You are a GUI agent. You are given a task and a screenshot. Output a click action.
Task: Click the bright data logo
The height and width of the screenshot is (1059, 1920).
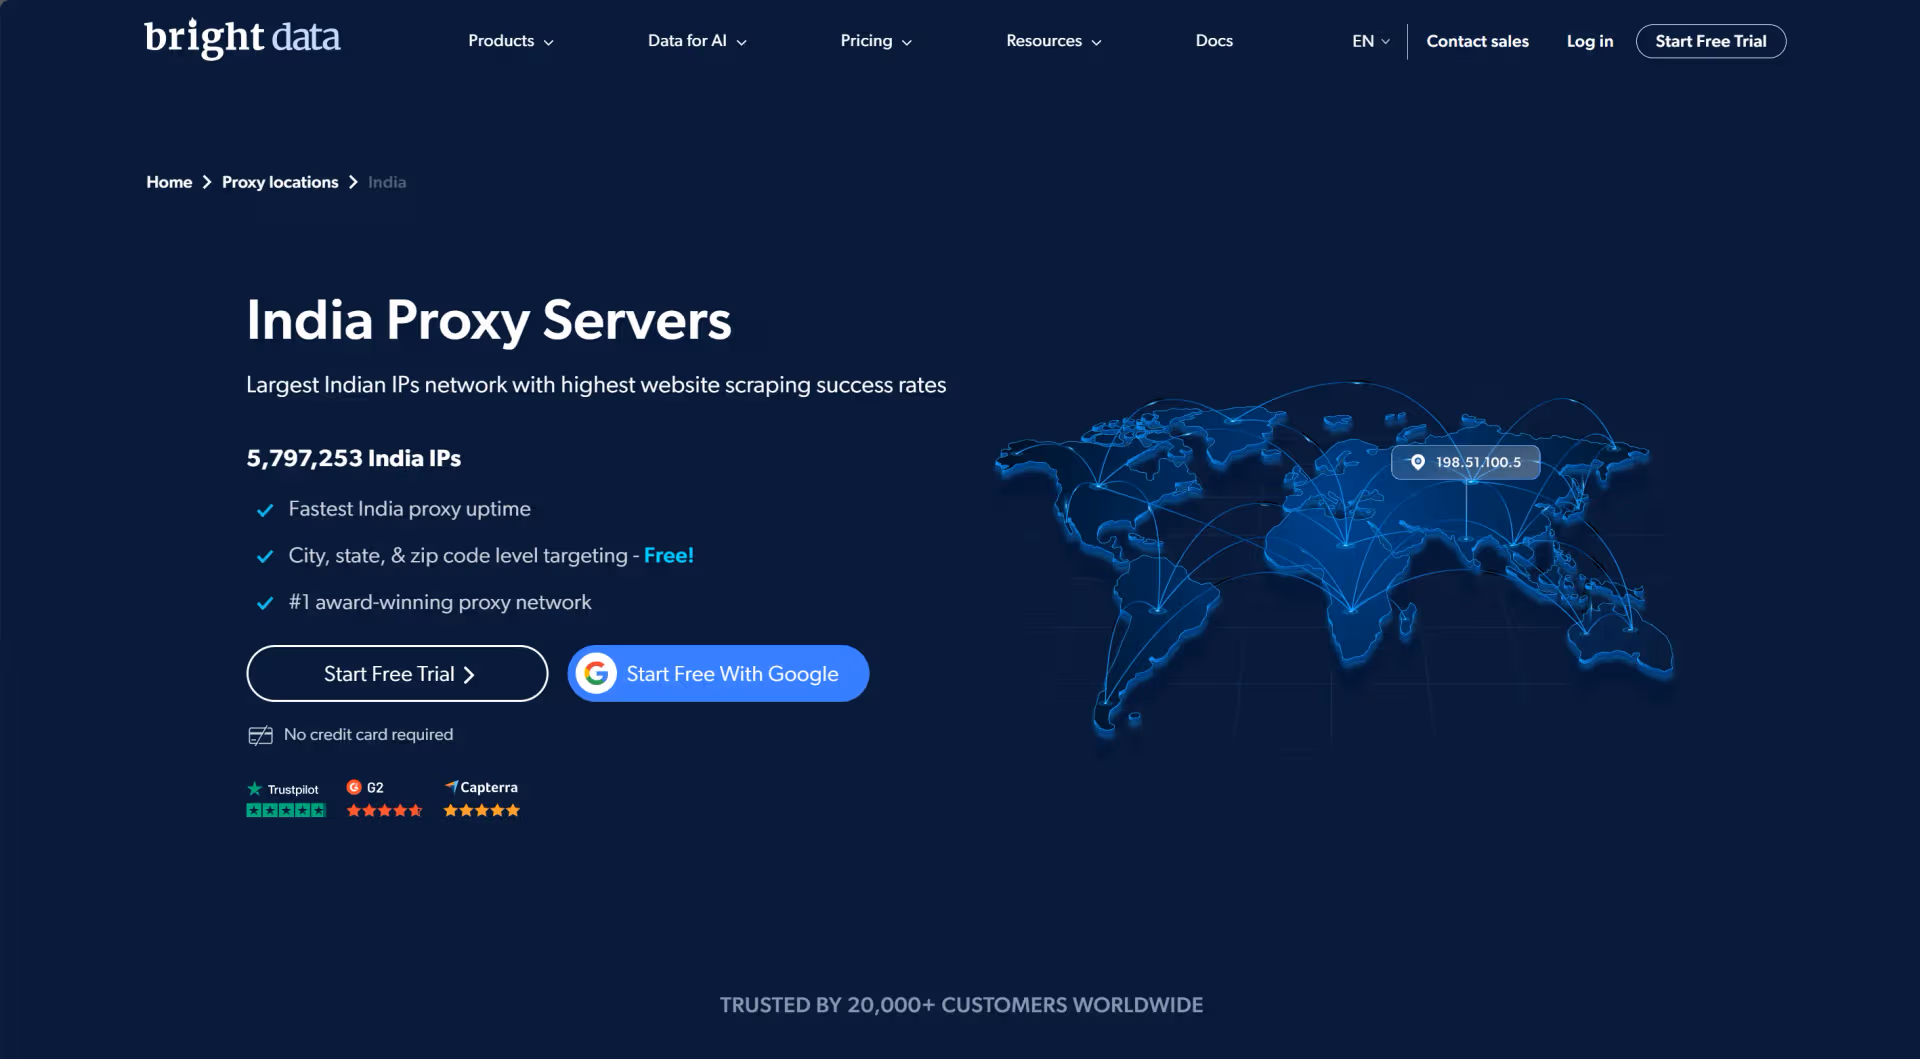pos(242,38)
